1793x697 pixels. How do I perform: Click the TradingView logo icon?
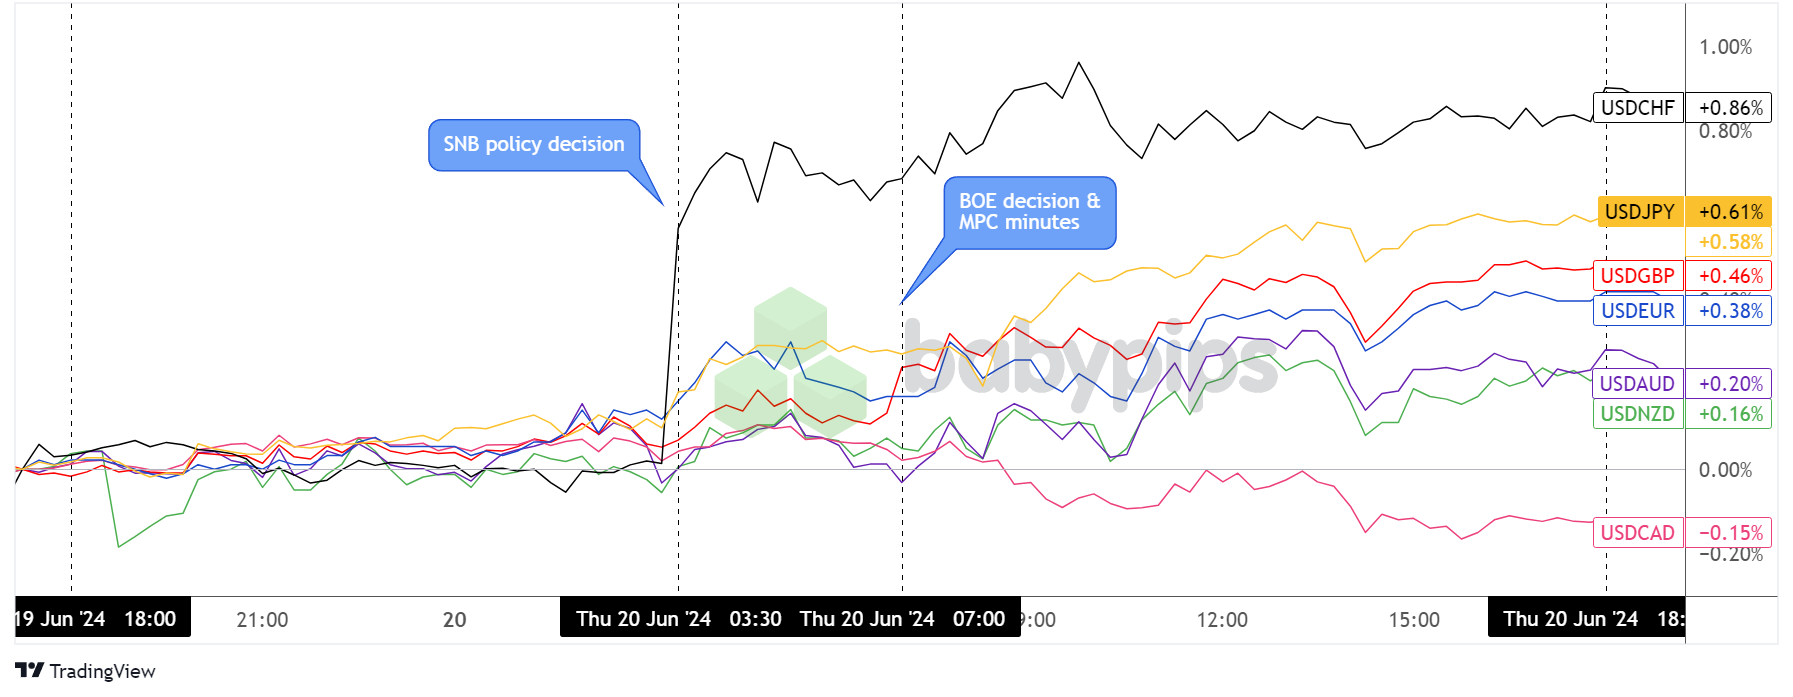click(x=29, y=670)
